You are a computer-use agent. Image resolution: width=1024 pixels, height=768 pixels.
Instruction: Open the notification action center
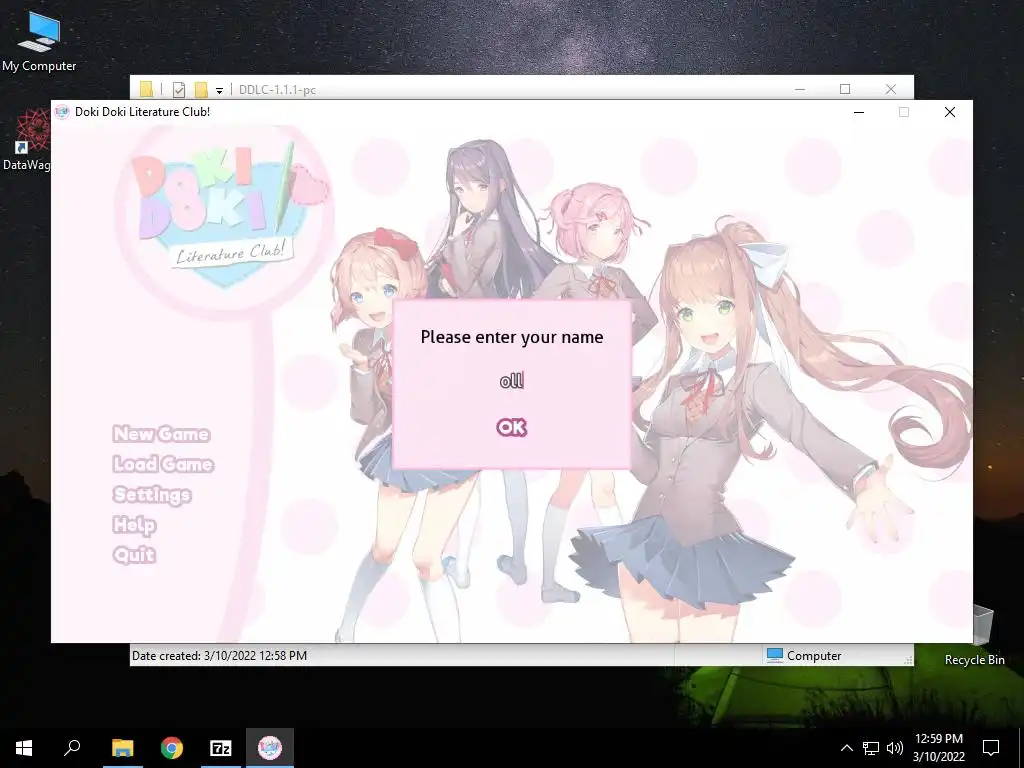point(991,748)
